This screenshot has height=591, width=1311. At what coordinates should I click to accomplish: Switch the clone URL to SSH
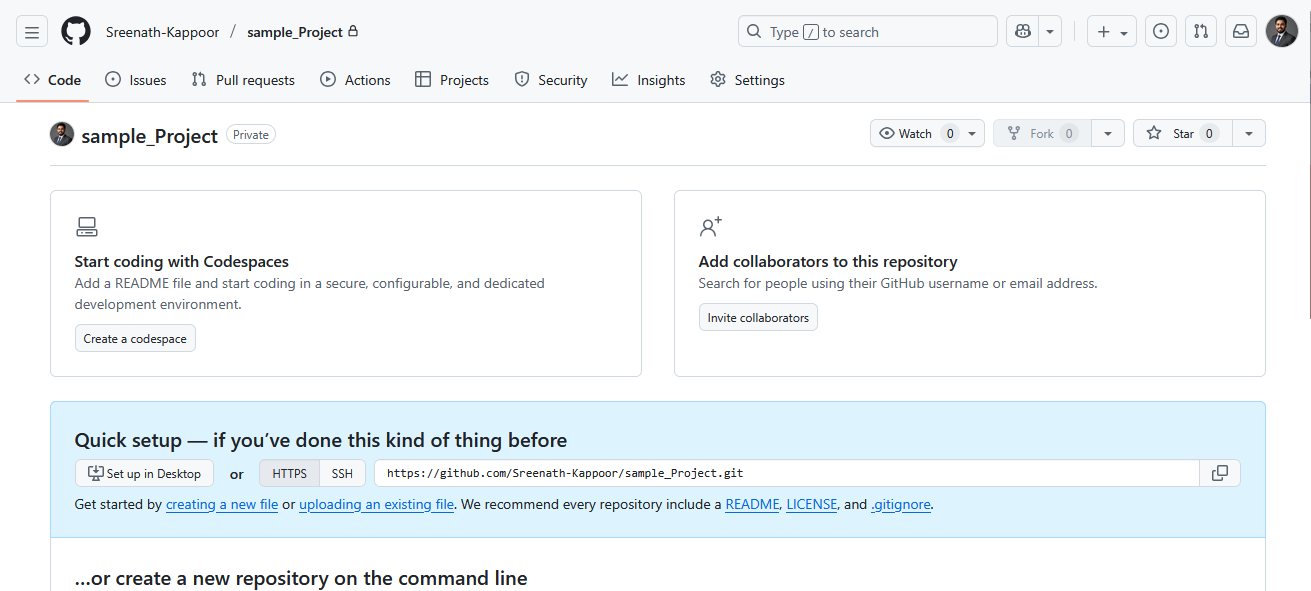tap(342, 472)
